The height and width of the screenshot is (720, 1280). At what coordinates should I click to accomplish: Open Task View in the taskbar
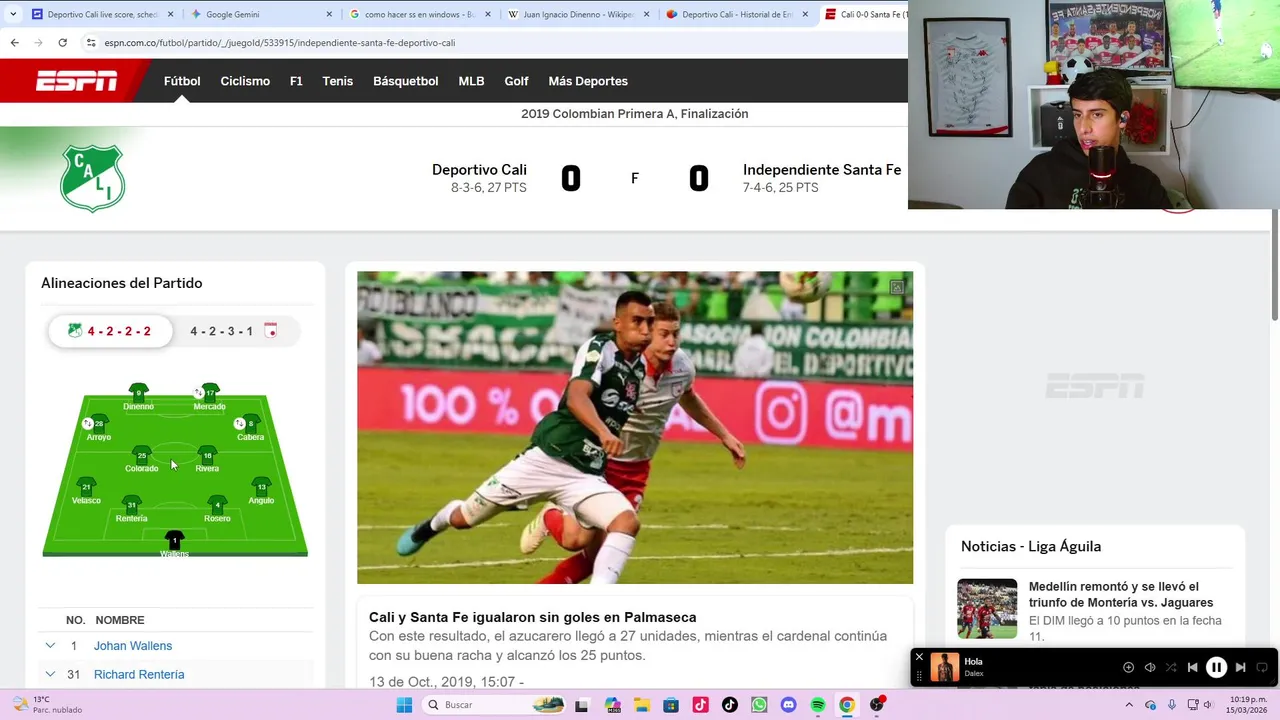coord(582,705)
